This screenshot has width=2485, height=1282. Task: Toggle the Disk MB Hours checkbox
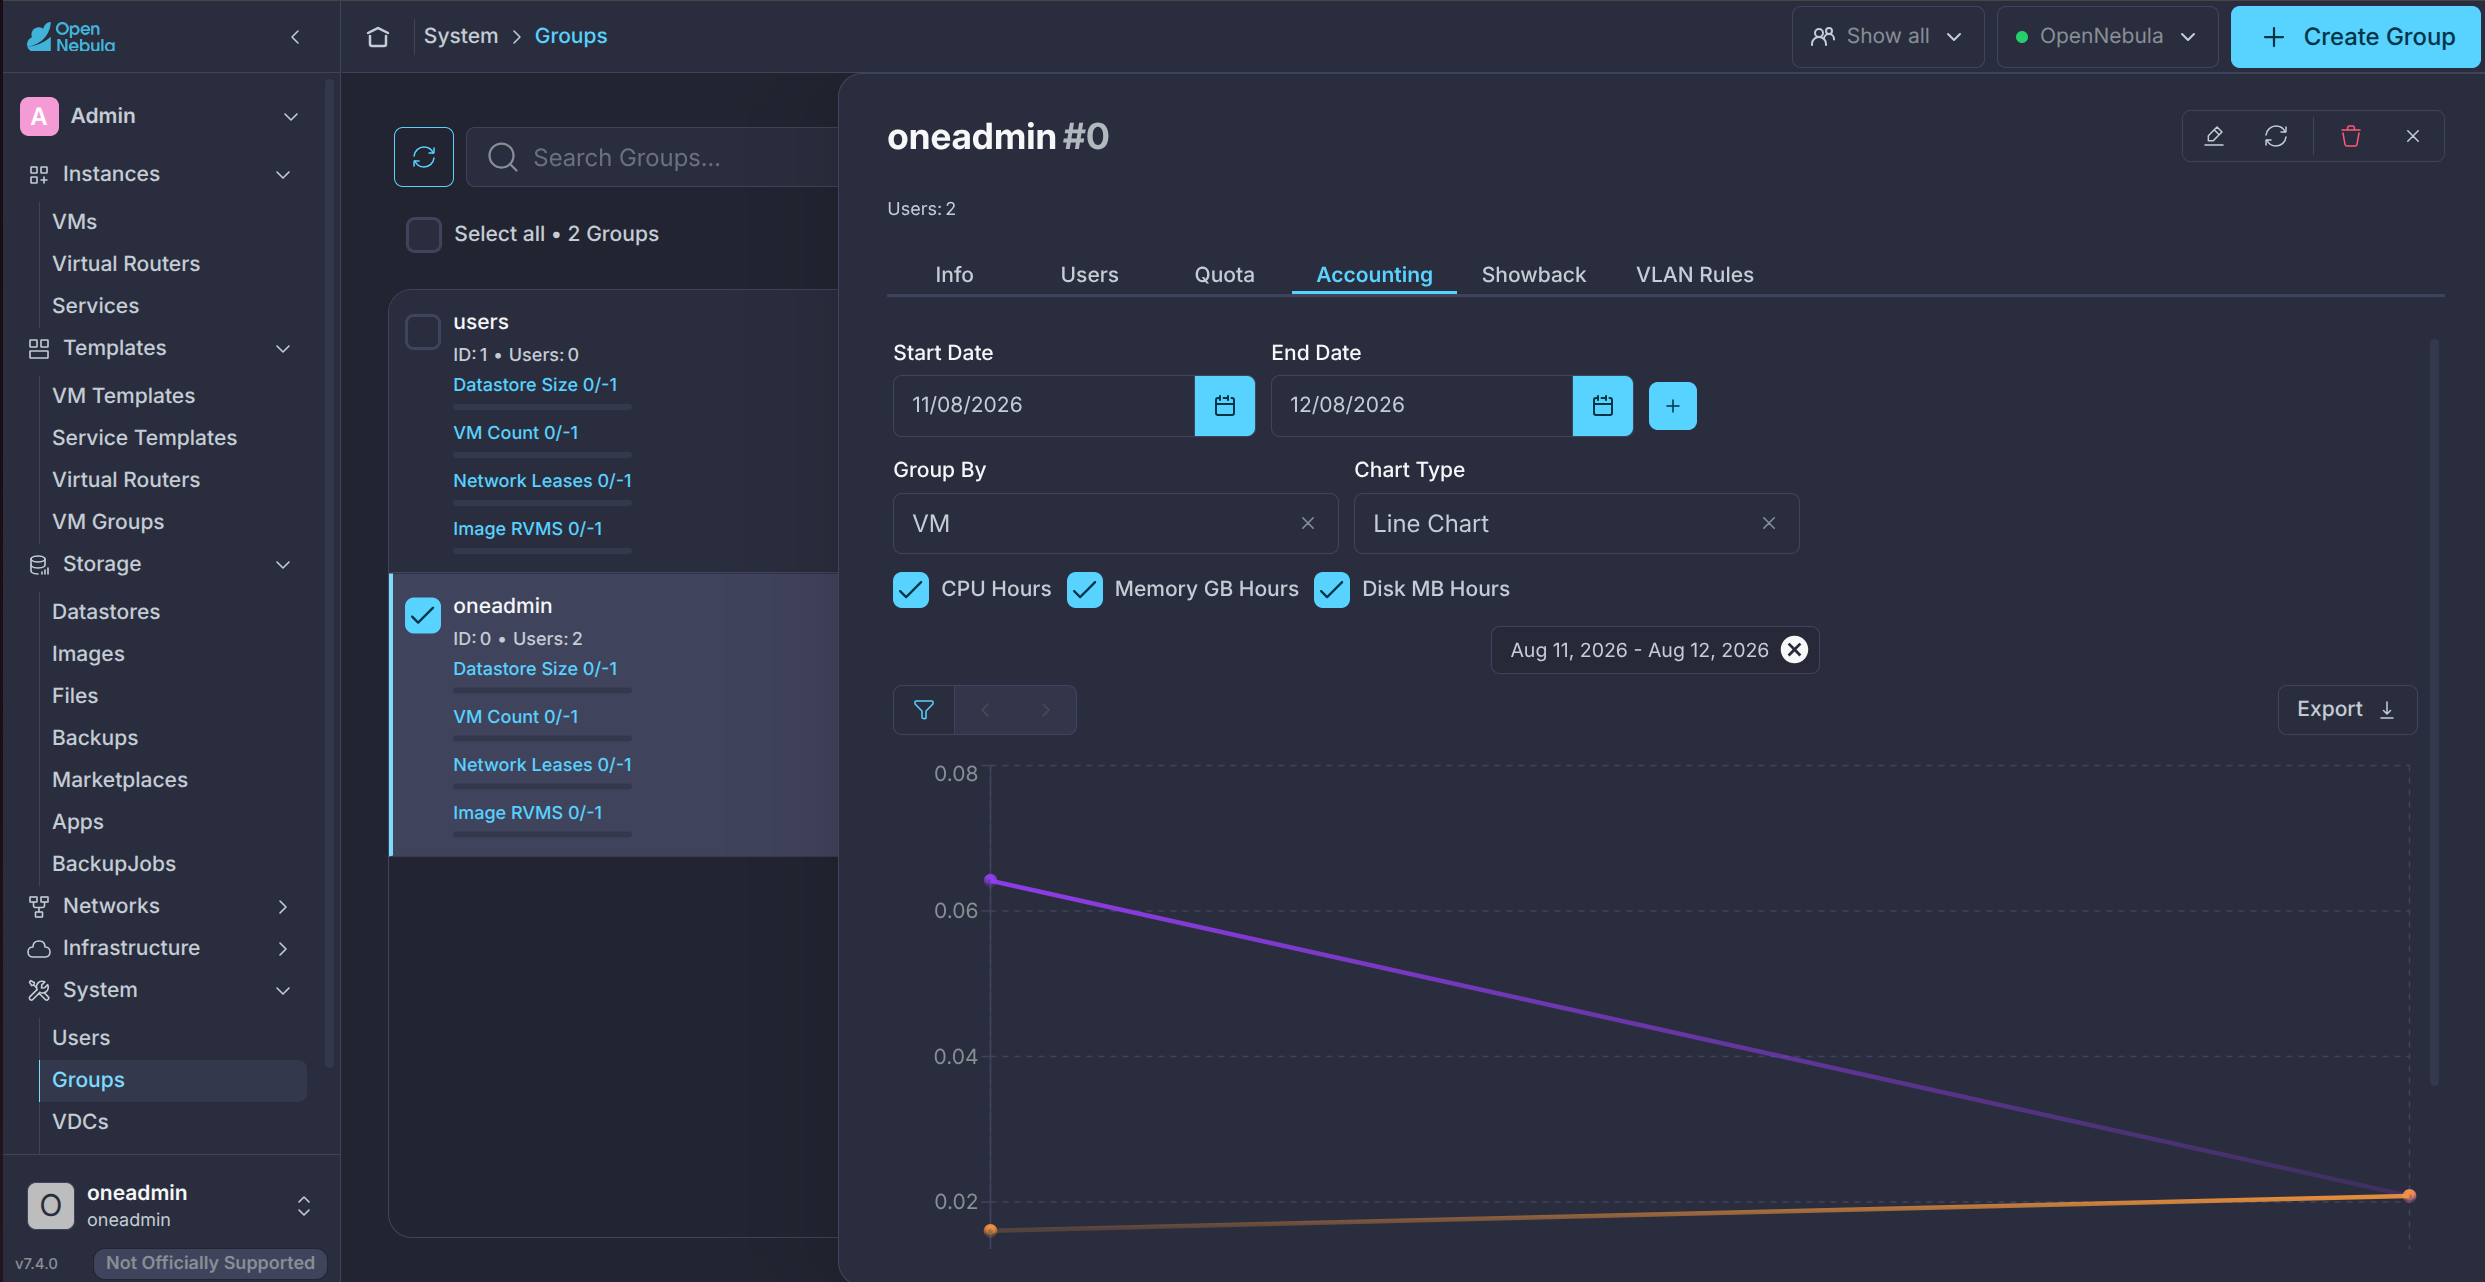[1332, 590]
